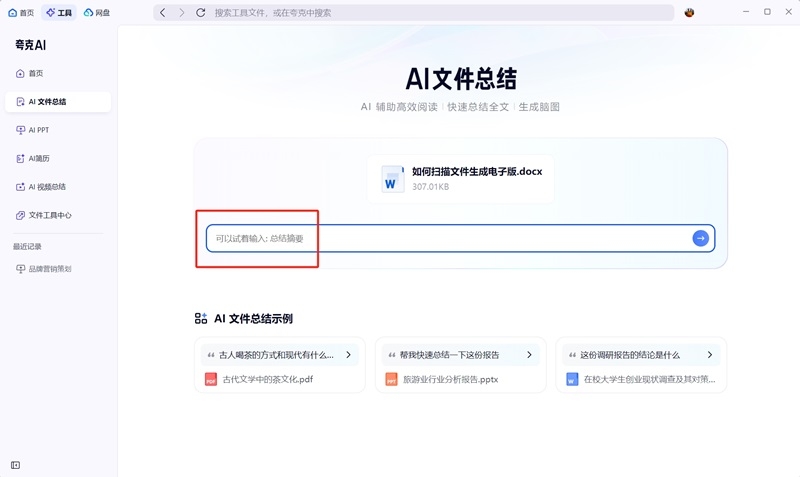Send the prompt with the blue arrow button
This screenshot has width=800, height=477.
(701, 238)
